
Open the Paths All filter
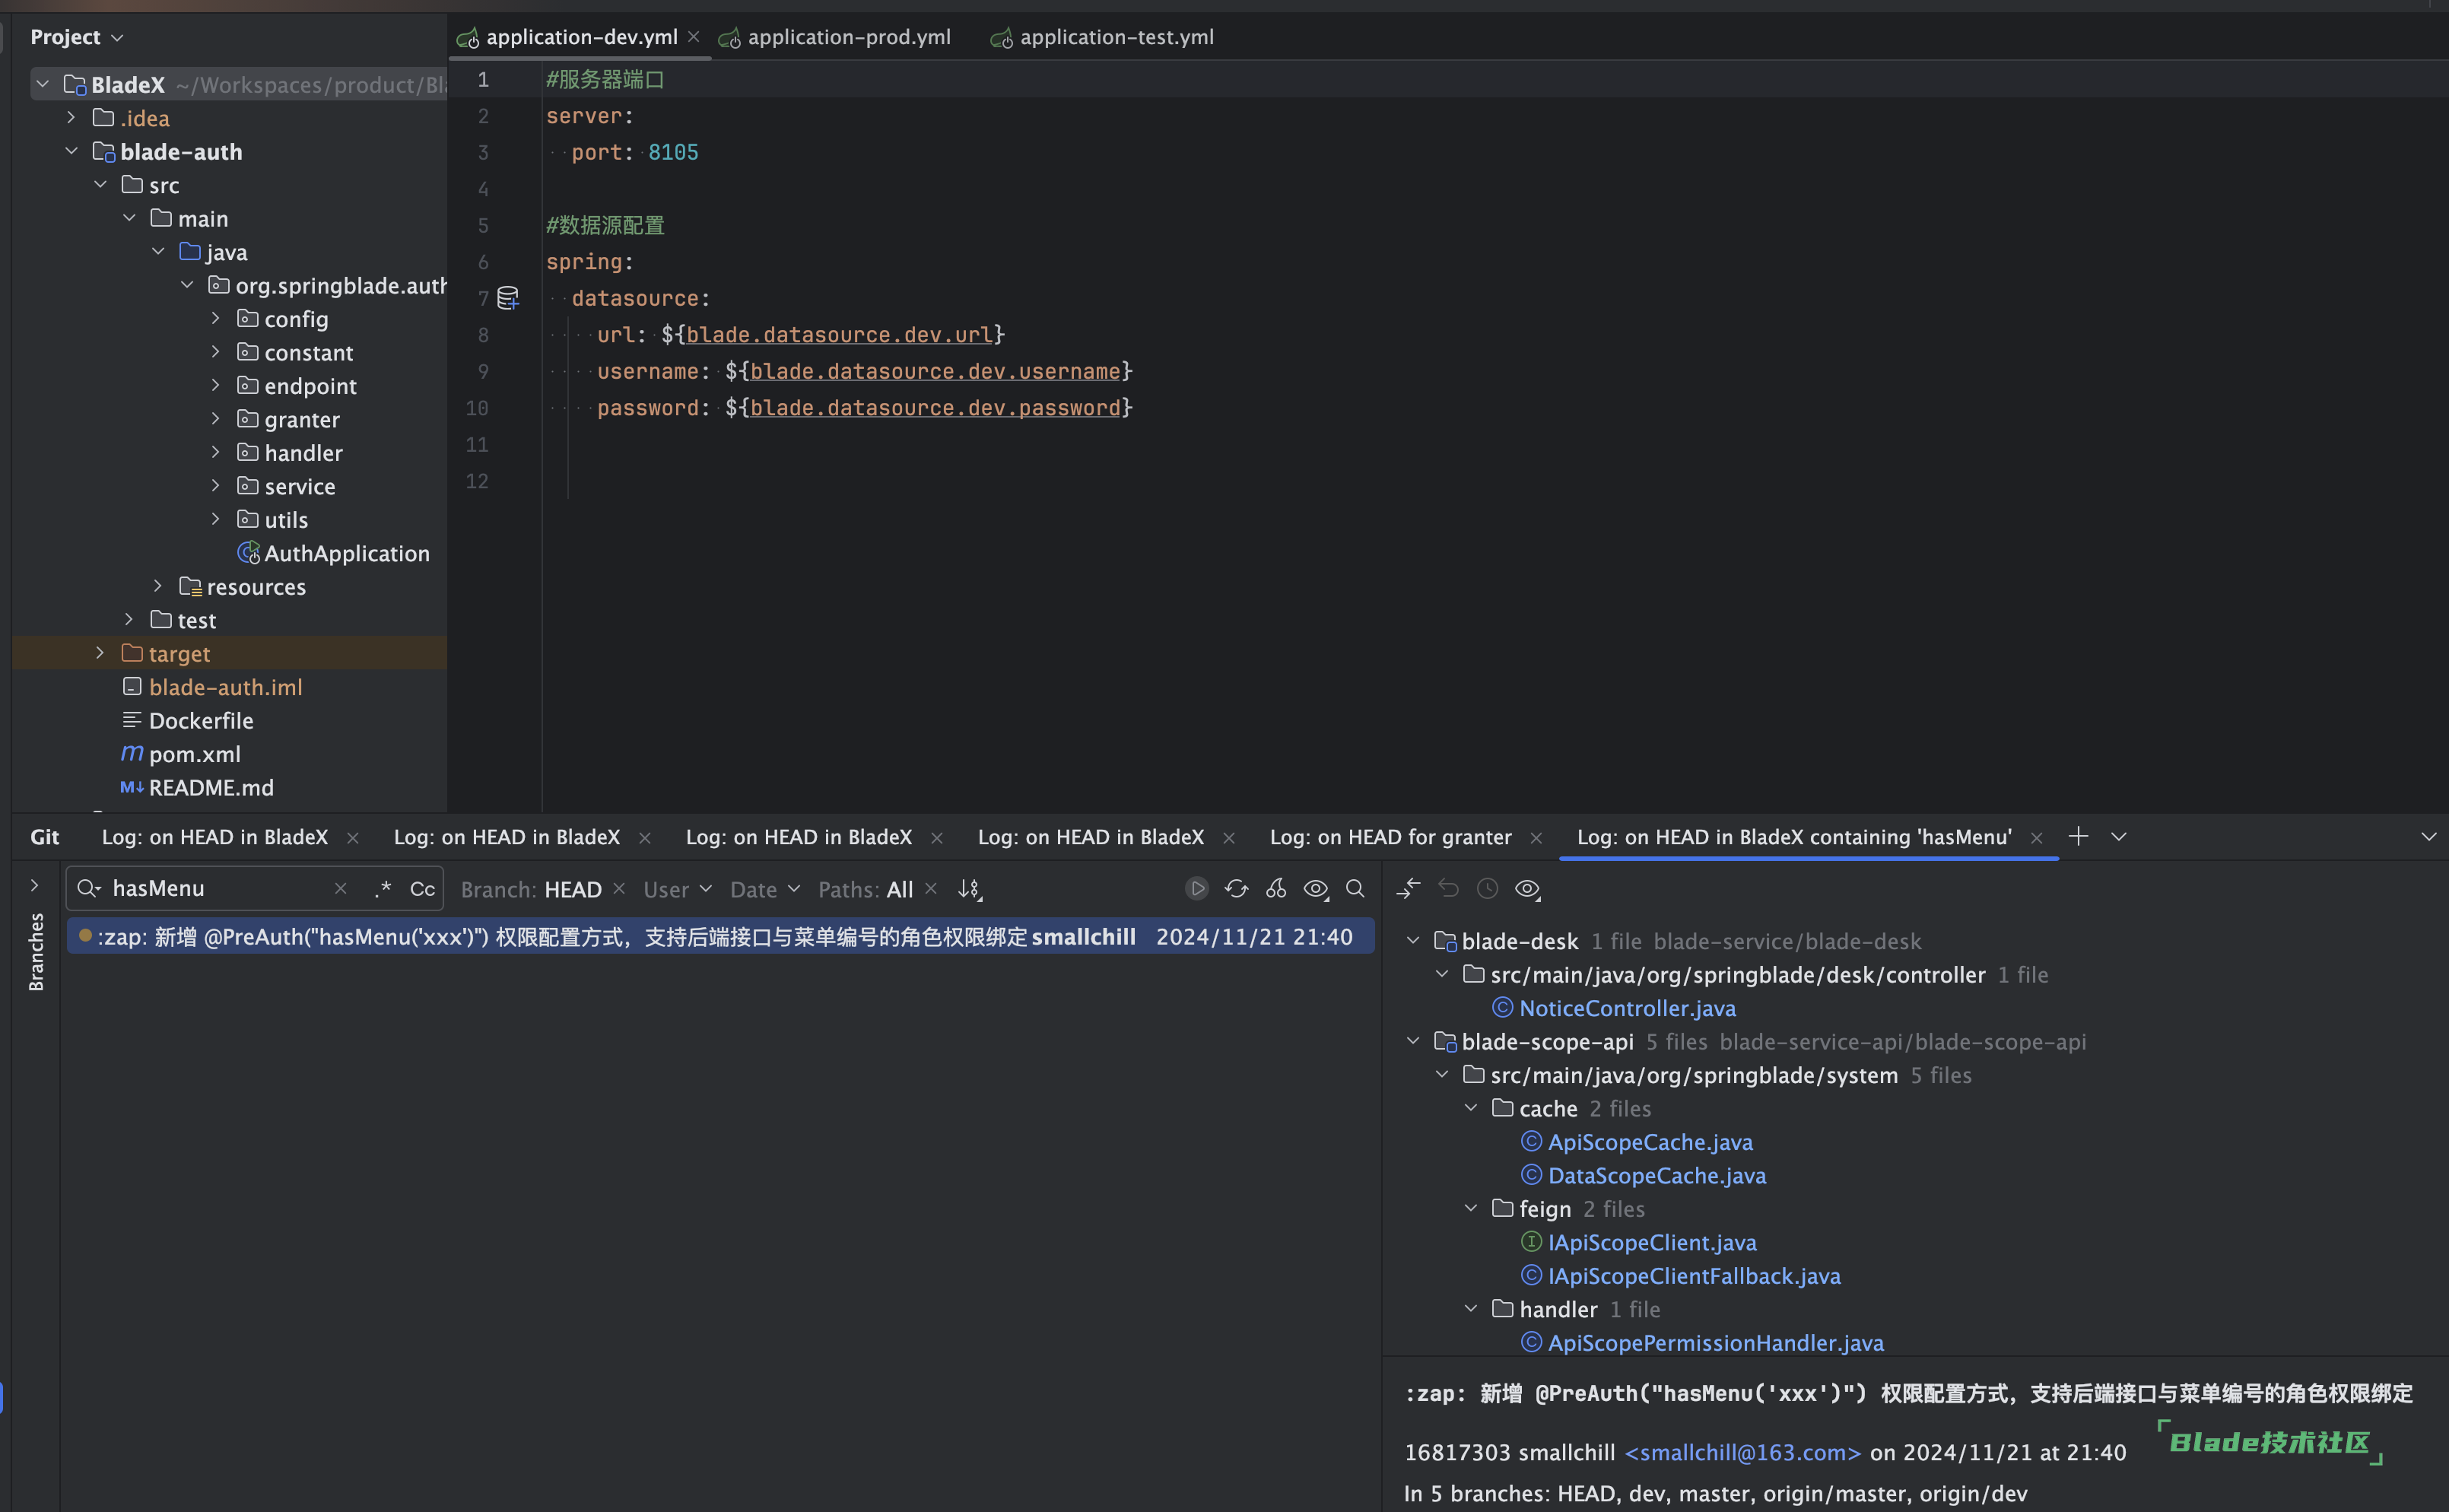[x=865, y=889]
